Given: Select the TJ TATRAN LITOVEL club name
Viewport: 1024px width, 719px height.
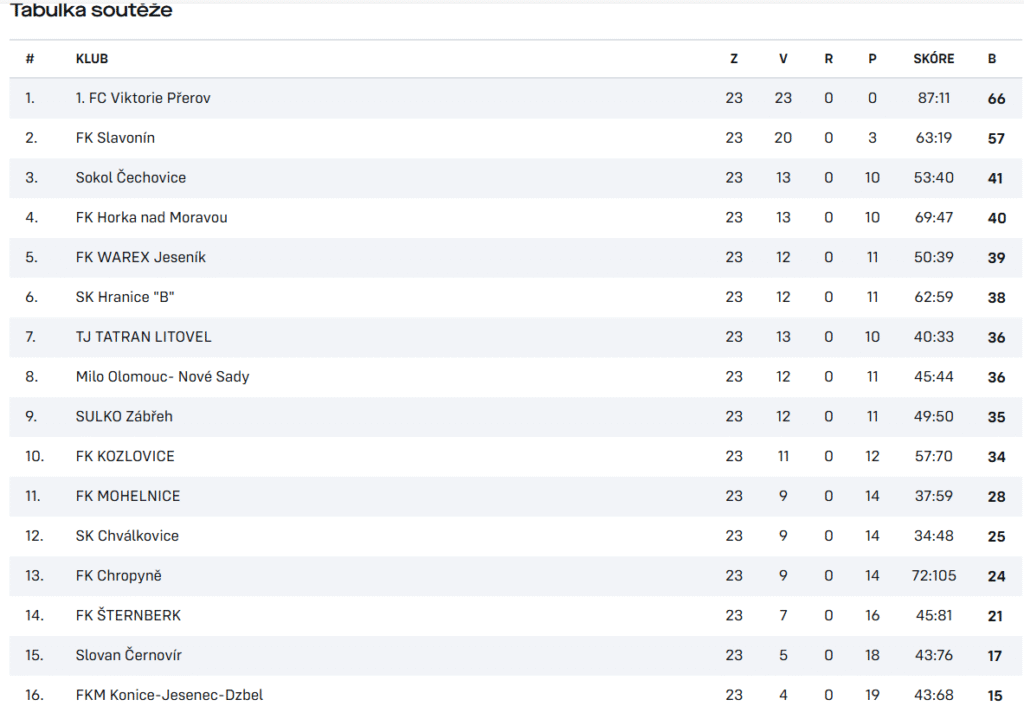Looking at the screenshot, I should point(144,337).
